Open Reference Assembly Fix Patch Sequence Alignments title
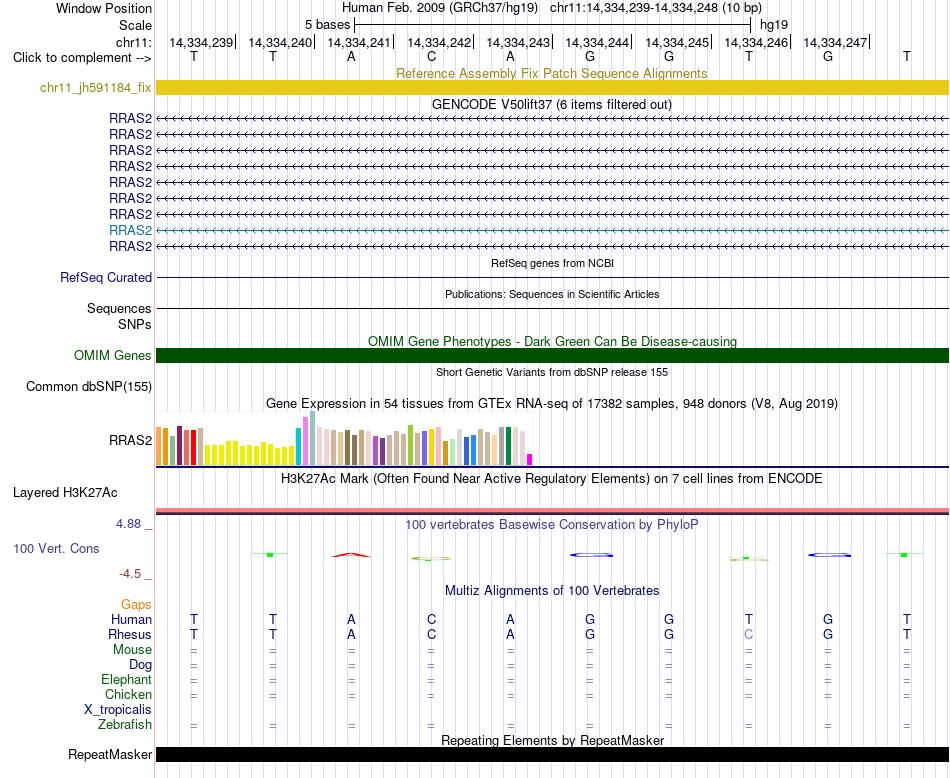 click(551, 73)
